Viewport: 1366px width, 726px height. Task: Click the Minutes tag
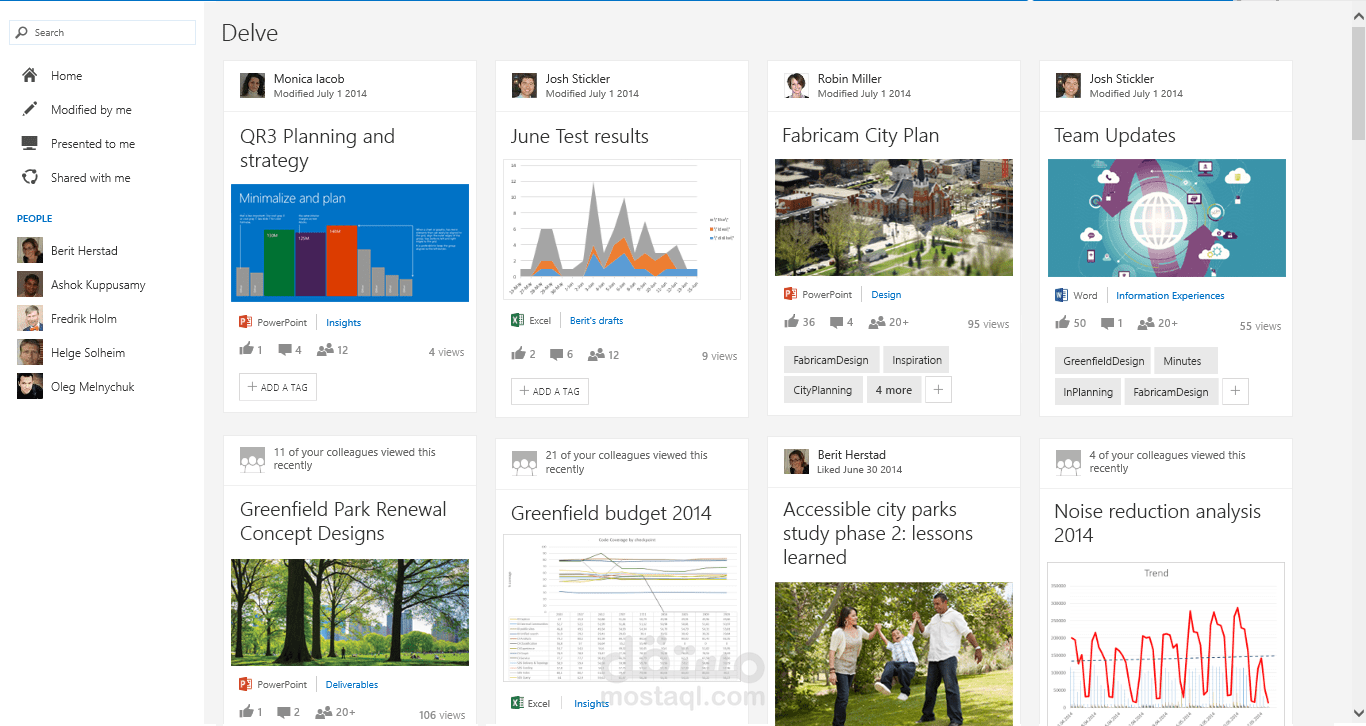(x=1185, y=361)
